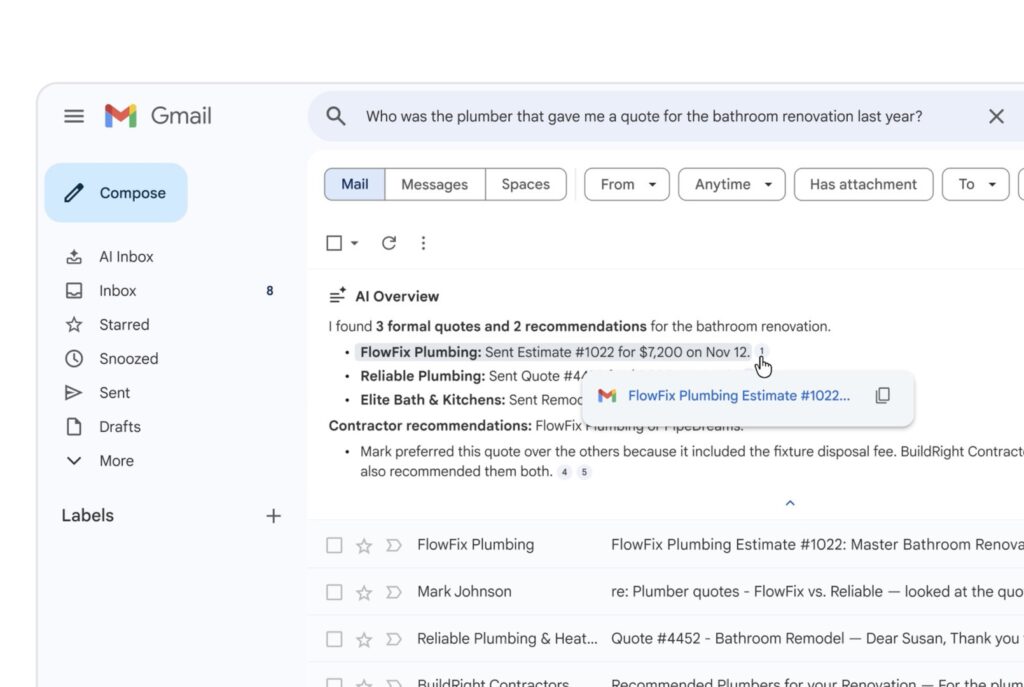Open AI Inbox in the sidebar
Image resolution: width=1024 pixels, height=687 pixels.
126,257
